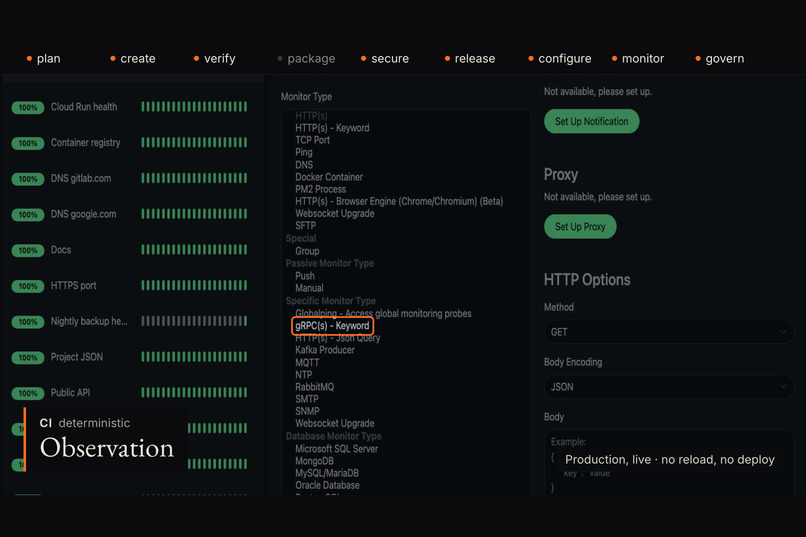Go to the govern stage
806x537 pixels.
[x=720, y=59]
